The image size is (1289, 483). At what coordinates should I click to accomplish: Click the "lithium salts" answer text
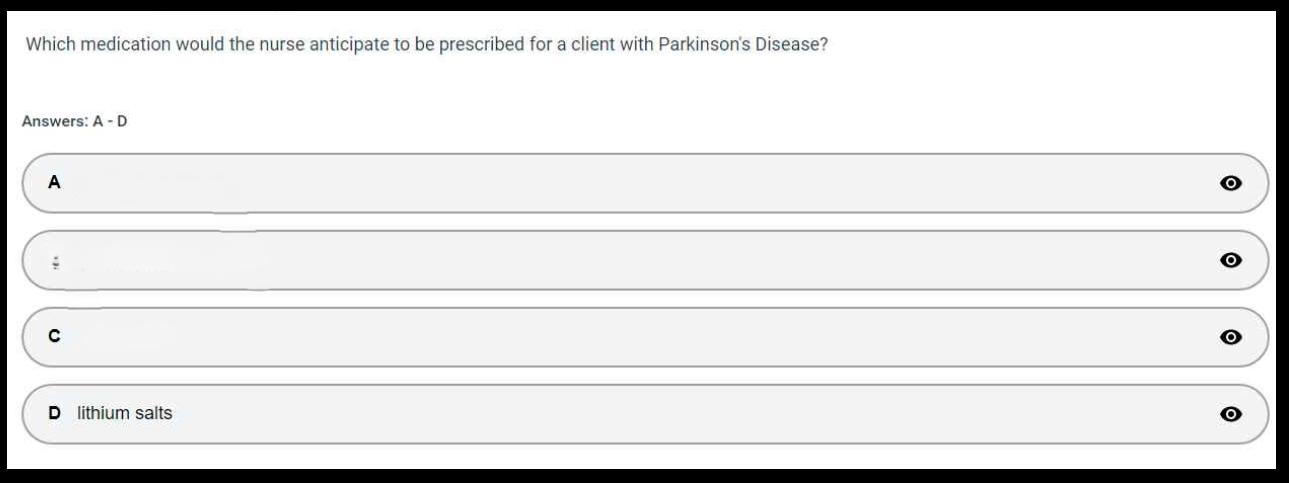point(125,413)
